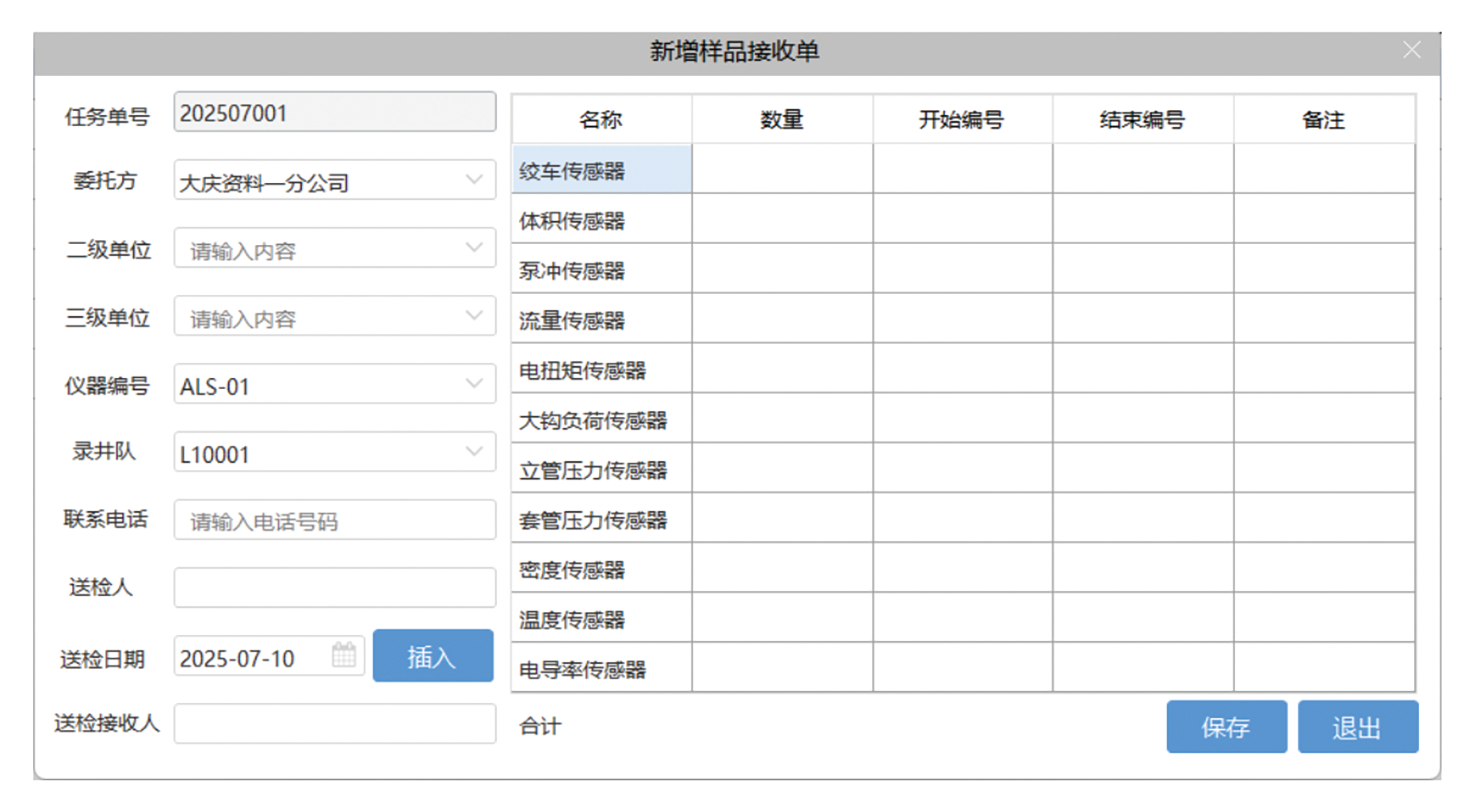Click the calendar icon in 送检日期 field
The width and height of the screenshot is (1476, 810).
(x=344, y=657)
